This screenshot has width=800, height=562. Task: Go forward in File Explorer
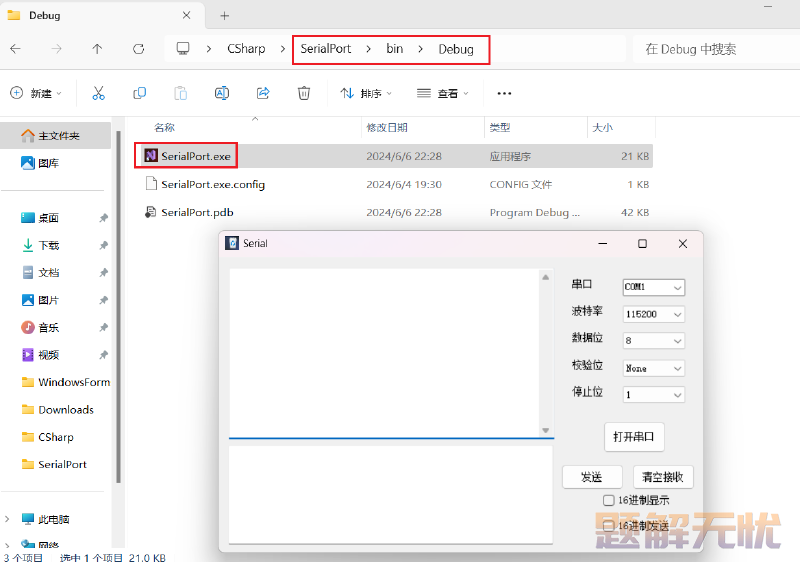coord(56,49)
